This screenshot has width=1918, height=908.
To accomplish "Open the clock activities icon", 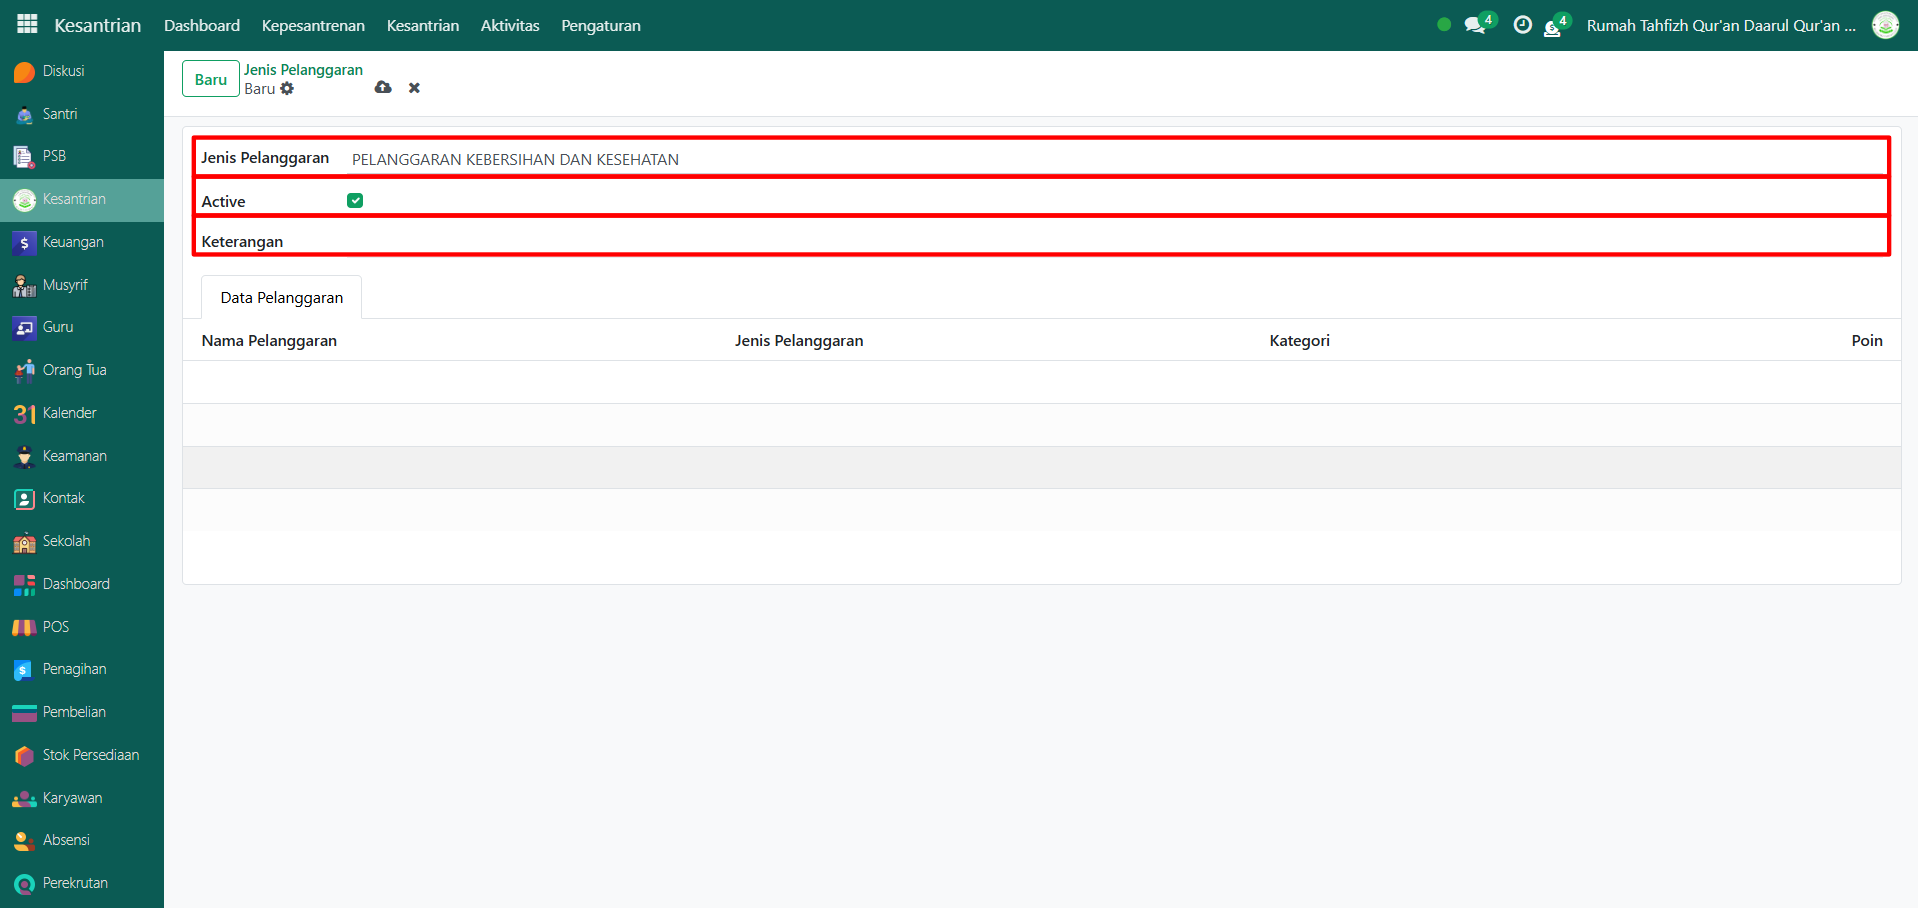I will coord(1522,25).
